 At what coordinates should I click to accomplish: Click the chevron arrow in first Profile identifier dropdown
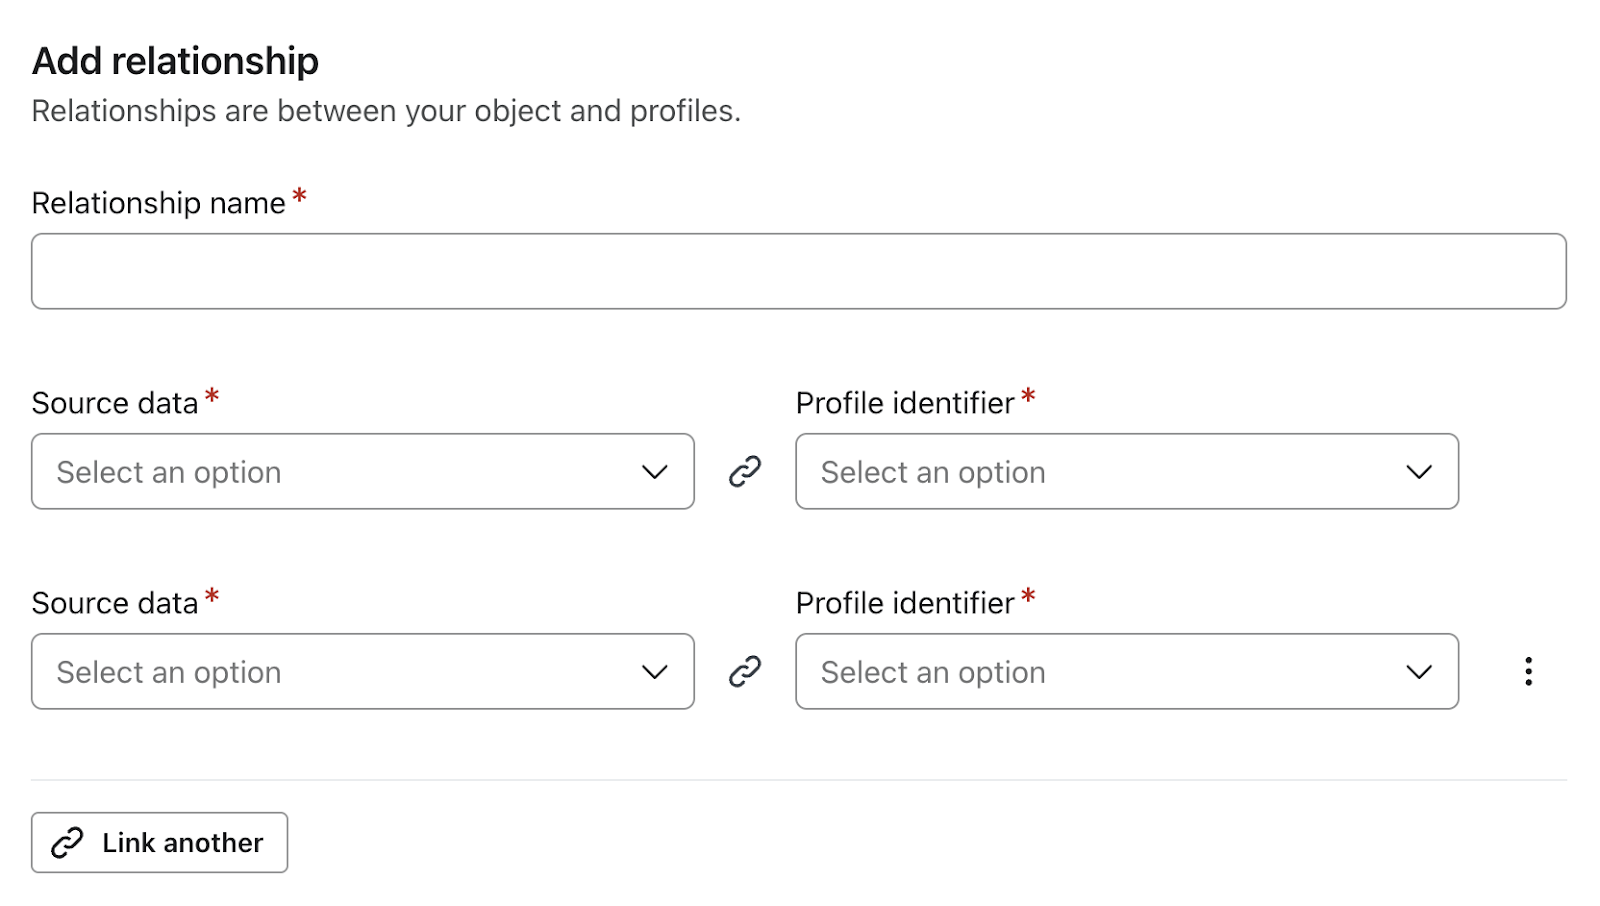tap(1419, 472)
